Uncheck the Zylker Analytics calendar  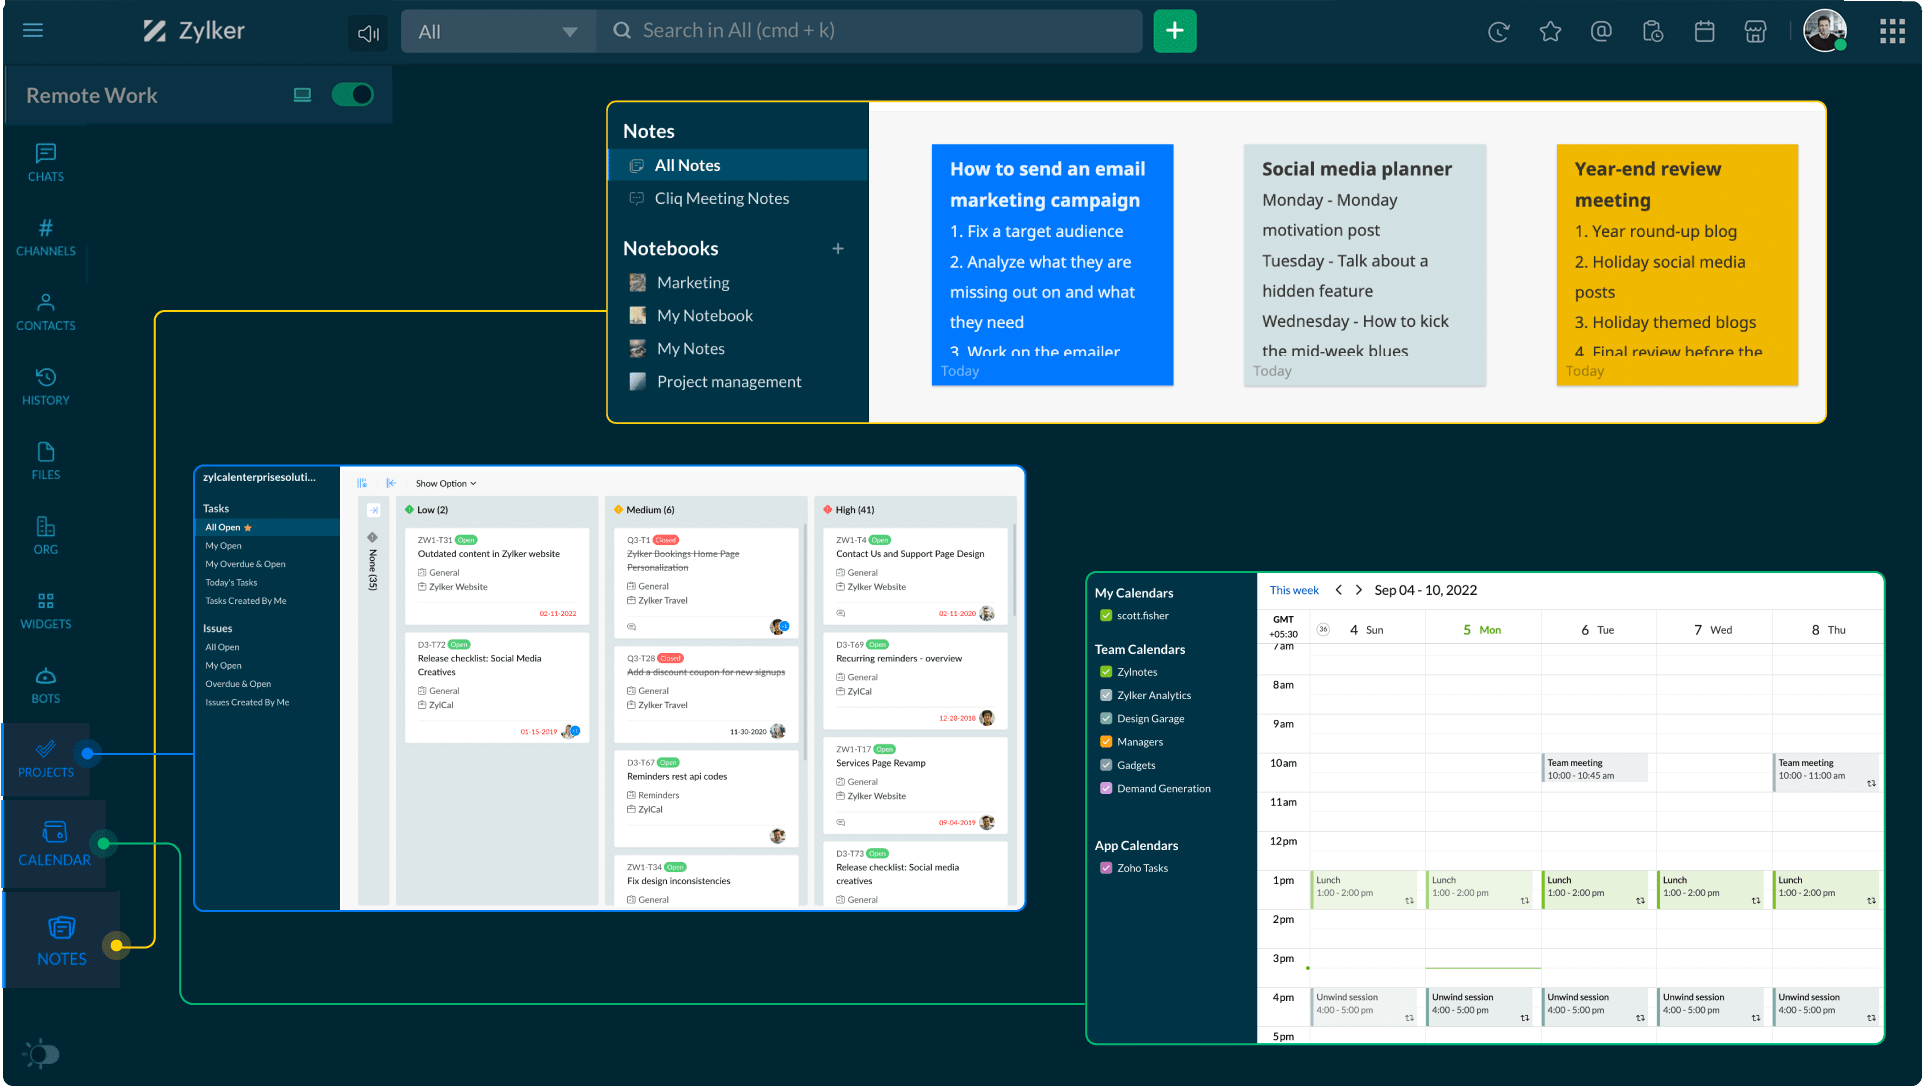click(1106, 695)
